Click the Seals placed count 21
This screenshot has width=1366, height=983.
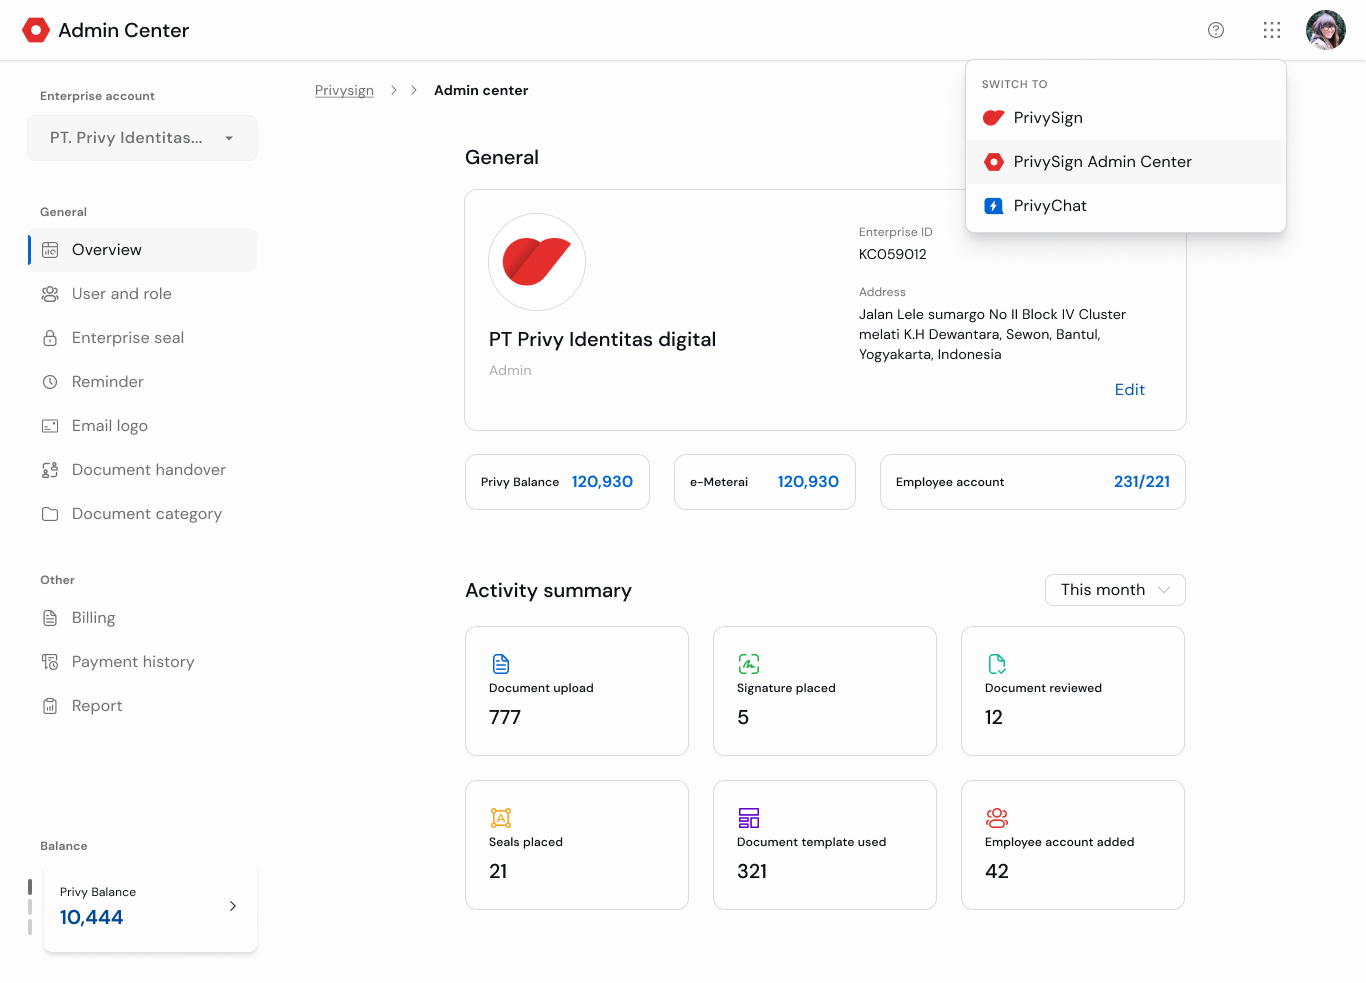click(x=498, y=872)
